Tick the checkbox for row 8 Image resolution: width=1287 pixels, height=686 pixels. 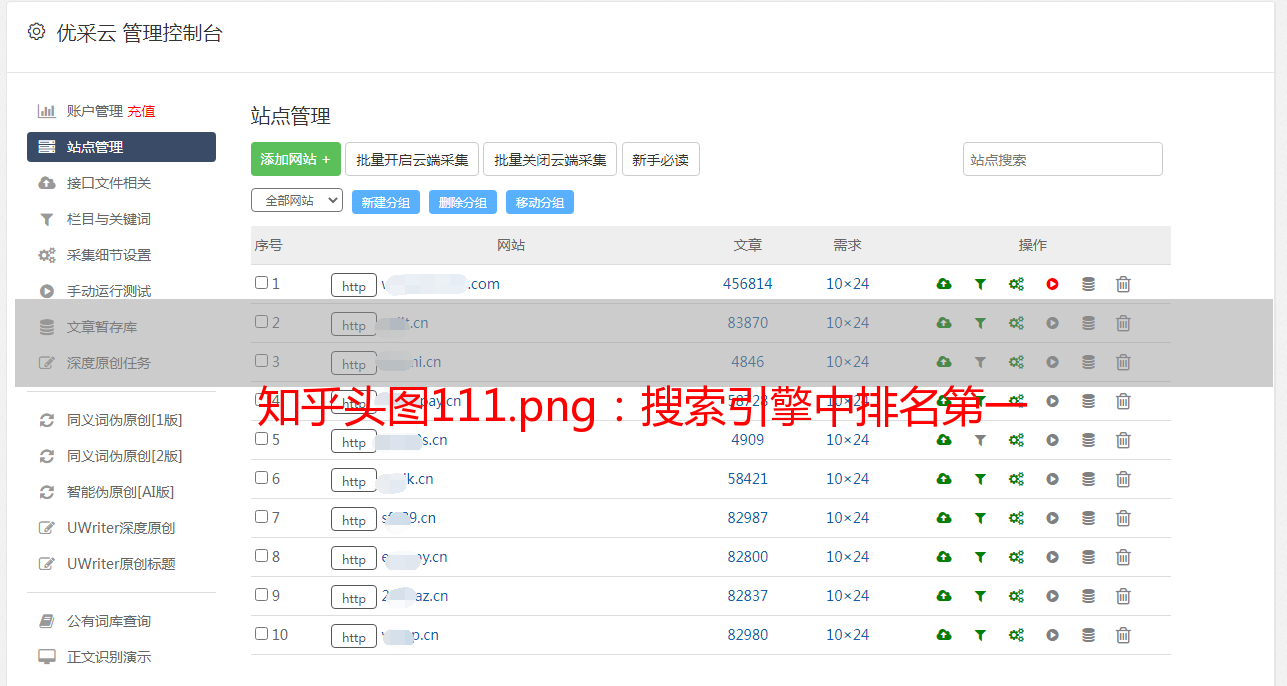(x=261, y=556)
